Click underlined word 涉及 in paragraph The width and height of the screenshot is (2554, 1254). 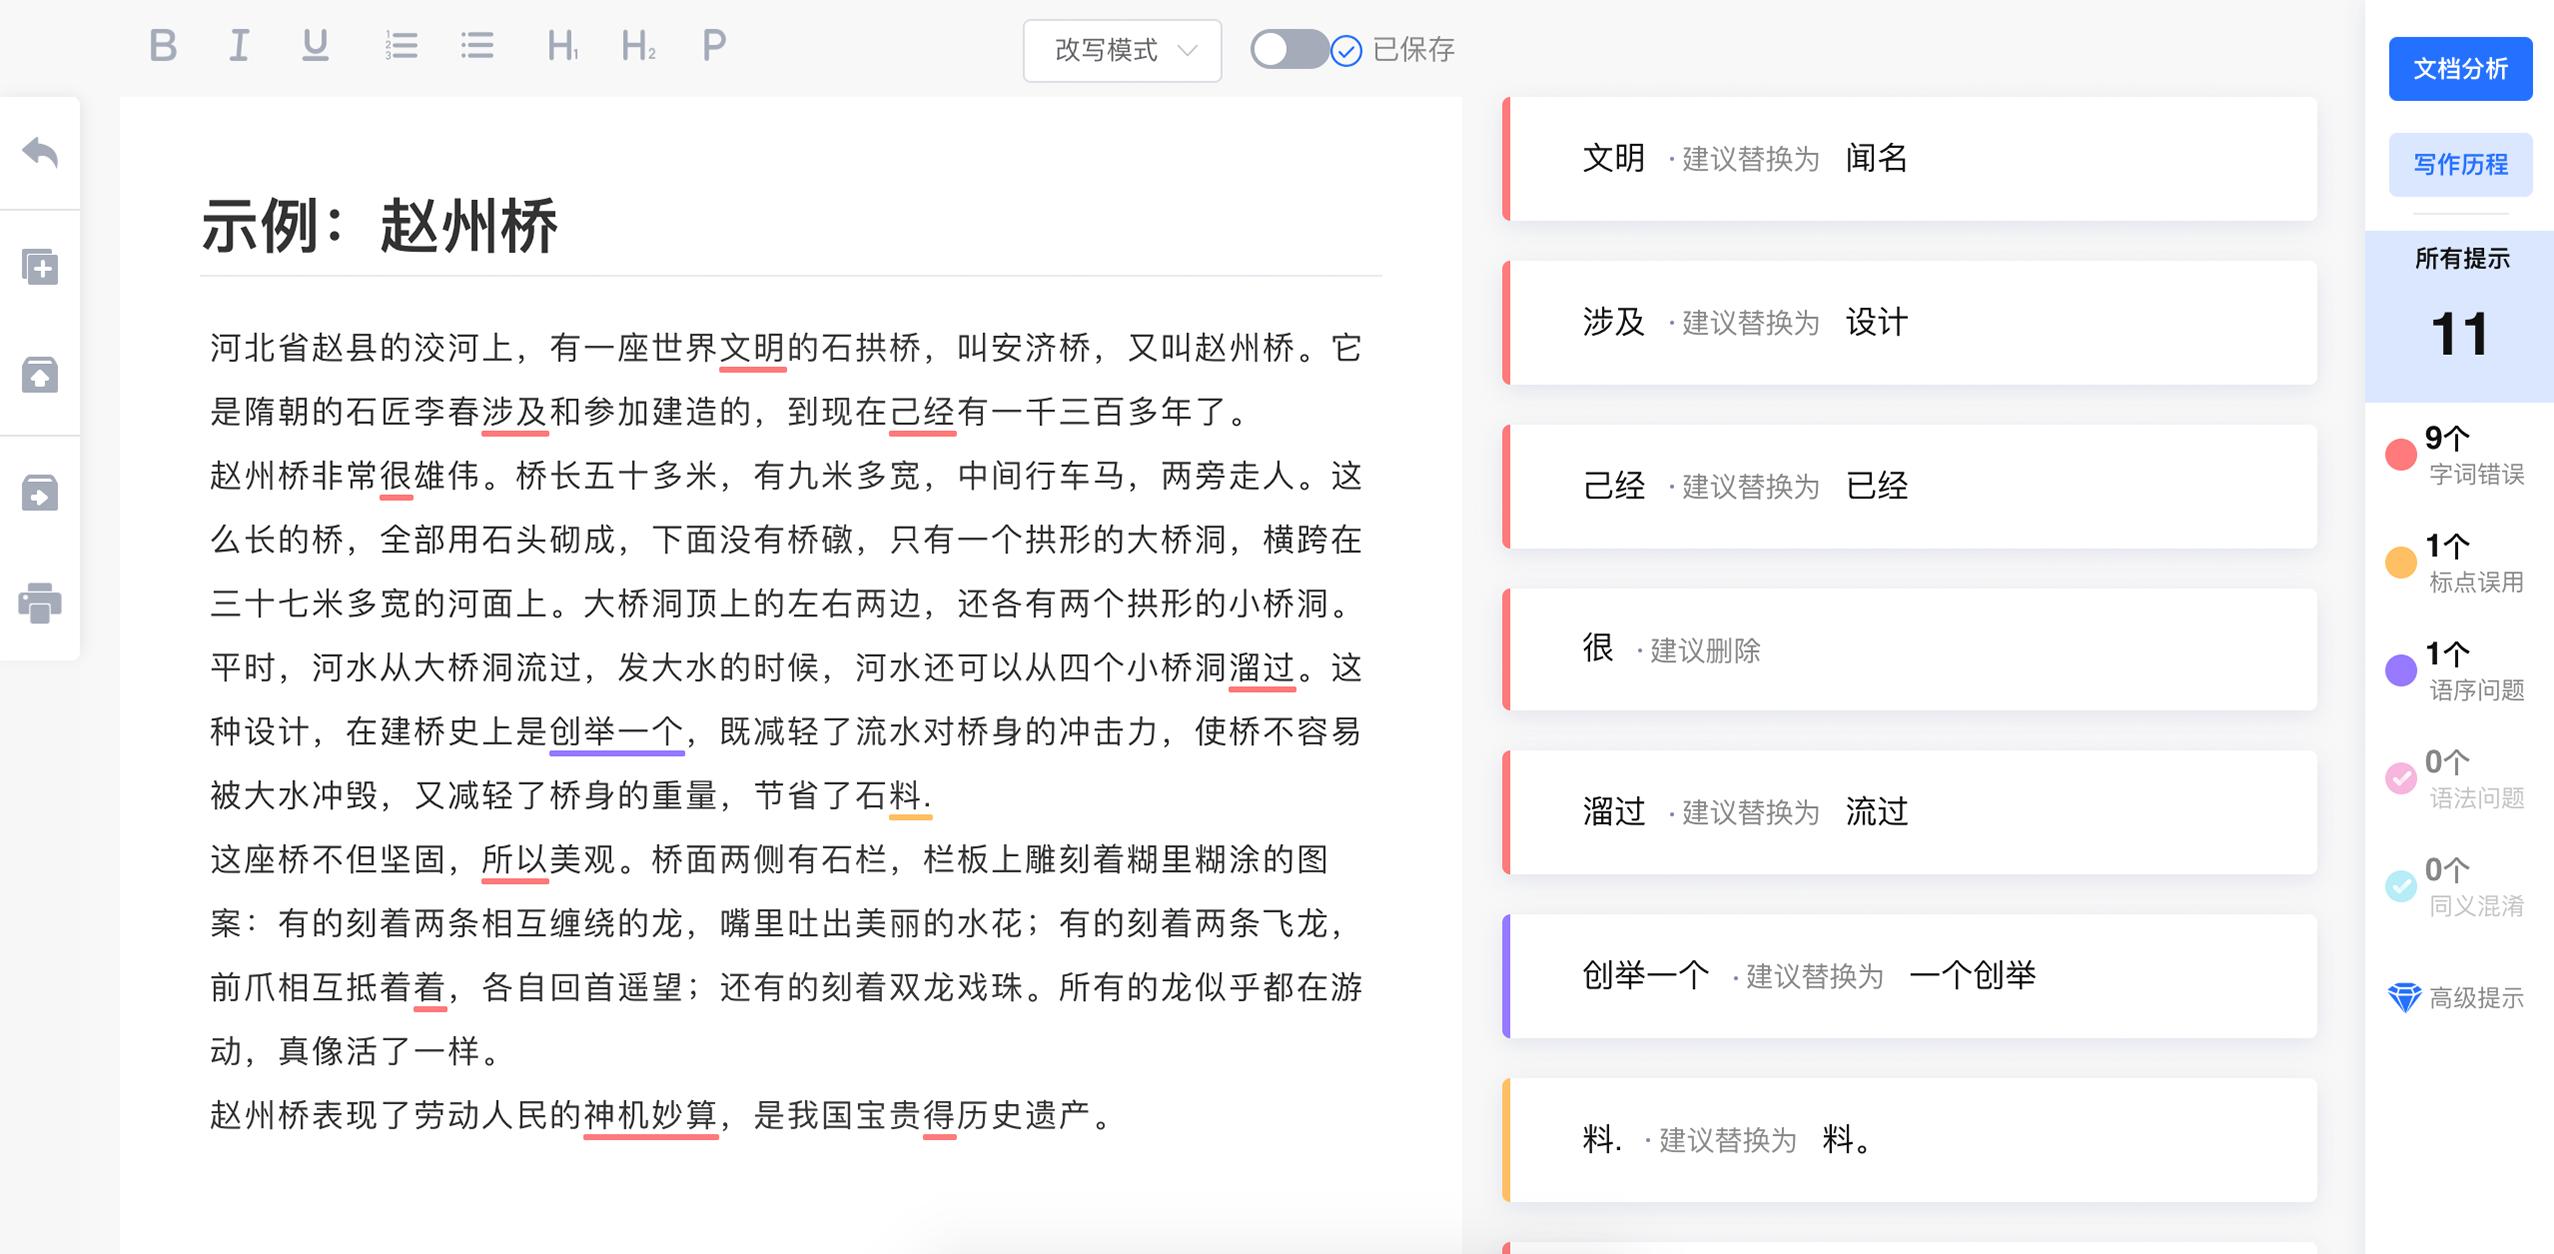click(x=514, y=412)
